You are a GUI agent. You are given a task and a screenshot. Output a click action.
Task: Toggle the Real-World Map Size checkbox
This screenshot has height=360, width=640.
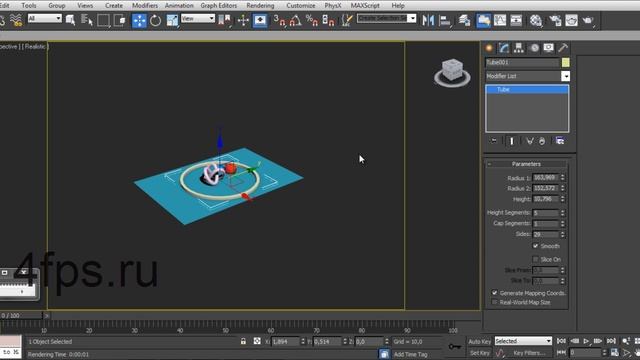tap(495, 302)
